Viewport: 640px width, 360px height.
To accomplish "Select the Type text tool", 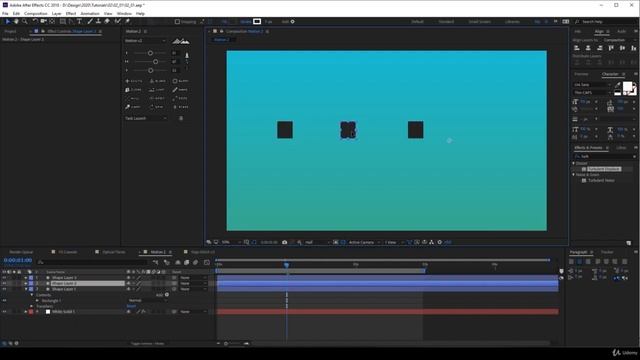I will (80, 21).
